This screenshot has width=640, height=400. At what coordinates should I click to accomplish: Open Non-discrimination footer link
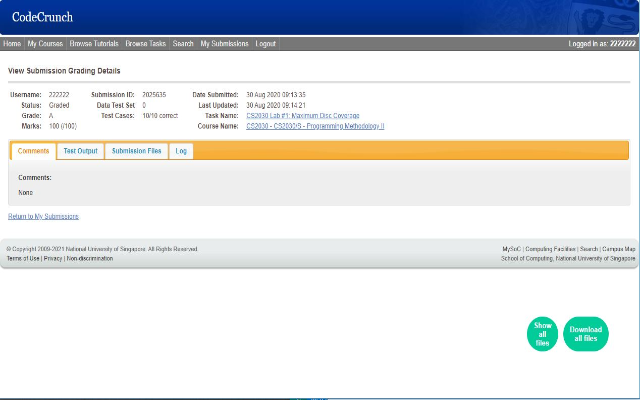(90, 258)
